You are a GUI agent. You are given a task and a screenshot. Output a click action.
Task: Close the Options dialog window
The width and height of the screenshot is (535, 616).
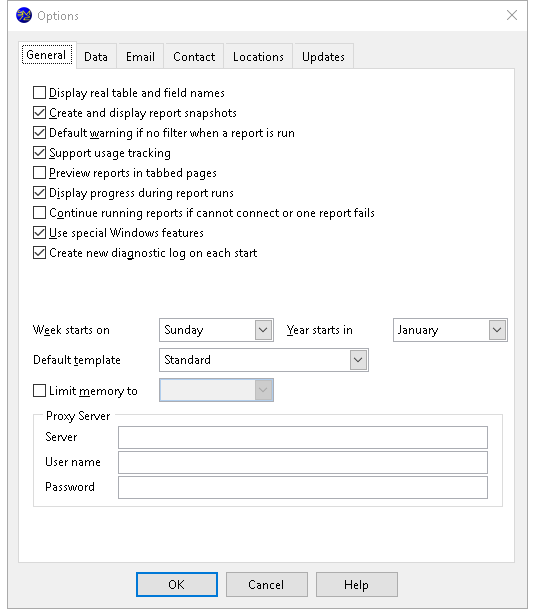pos(511,15)
